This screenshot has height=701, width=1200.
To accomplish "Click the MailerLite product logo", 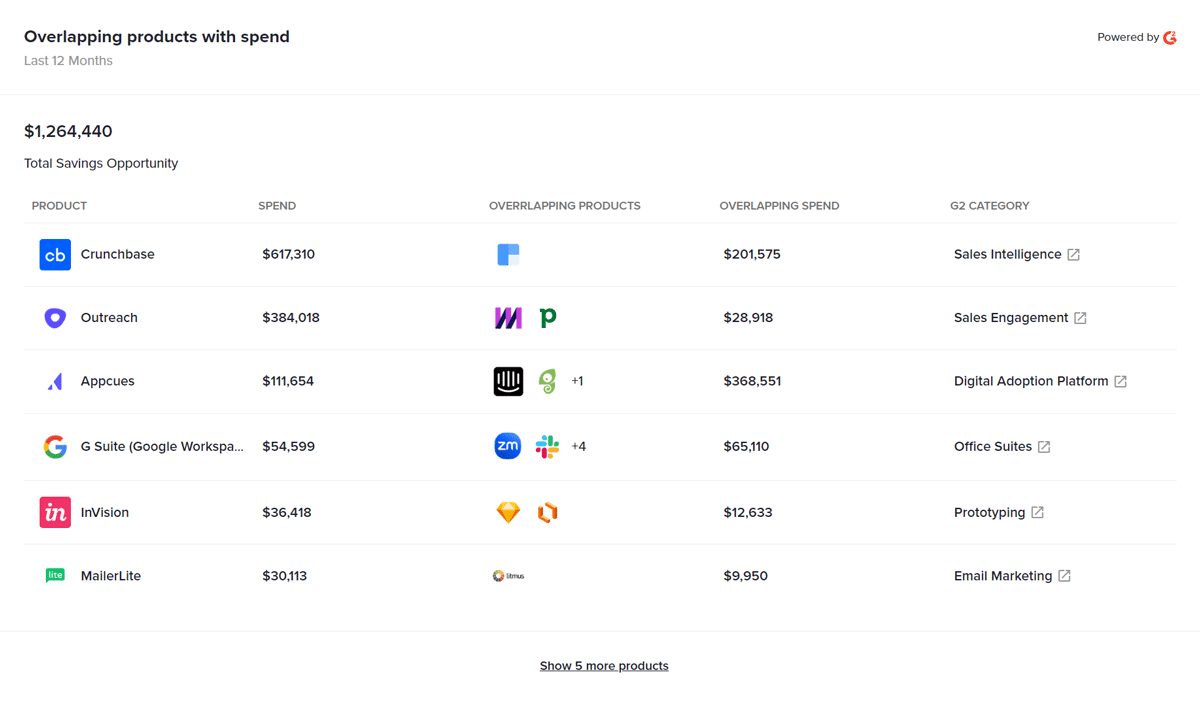I will [x=55, y=576].
